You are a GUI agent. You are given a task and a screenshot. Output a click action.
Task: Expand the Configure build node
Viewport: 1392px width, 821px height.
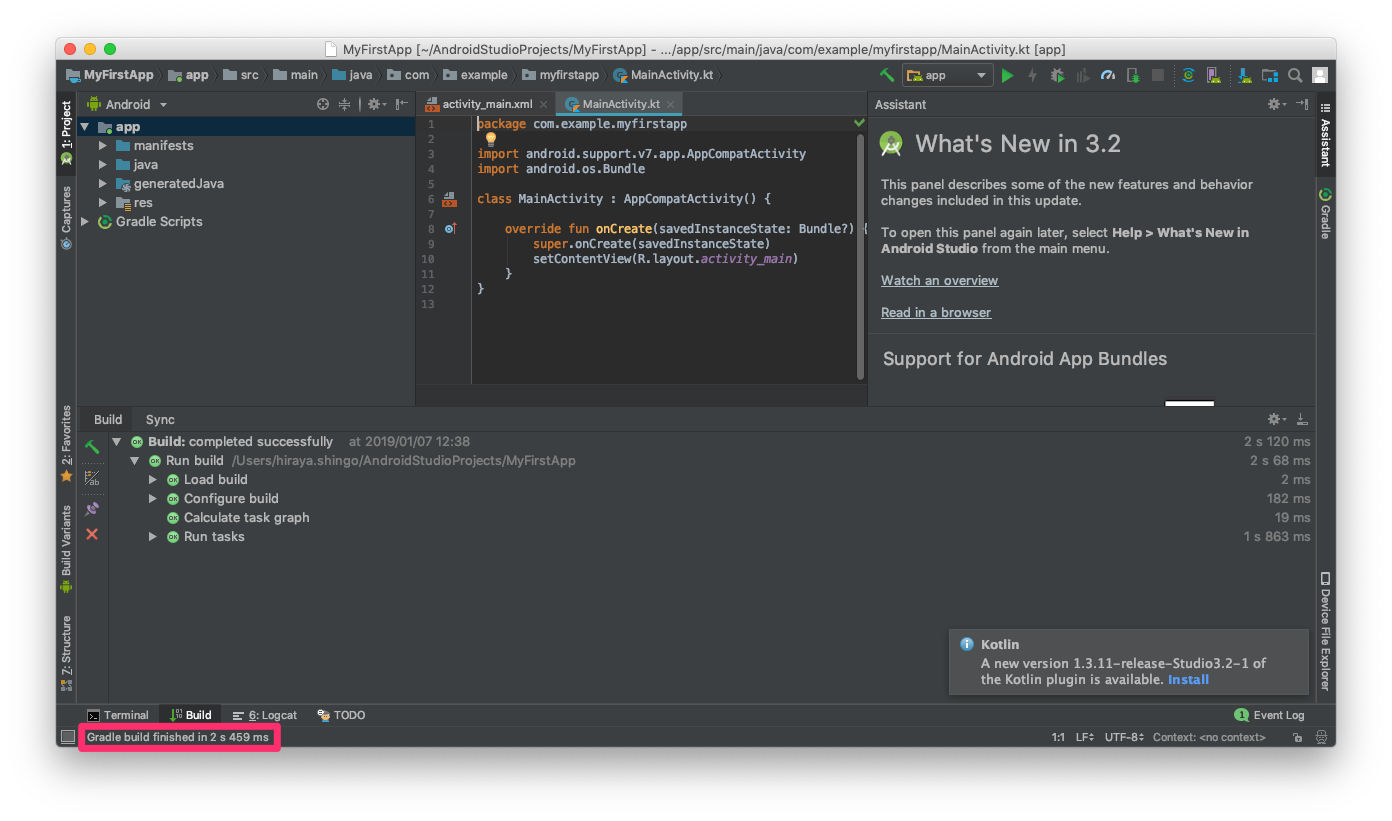(153, 499)
